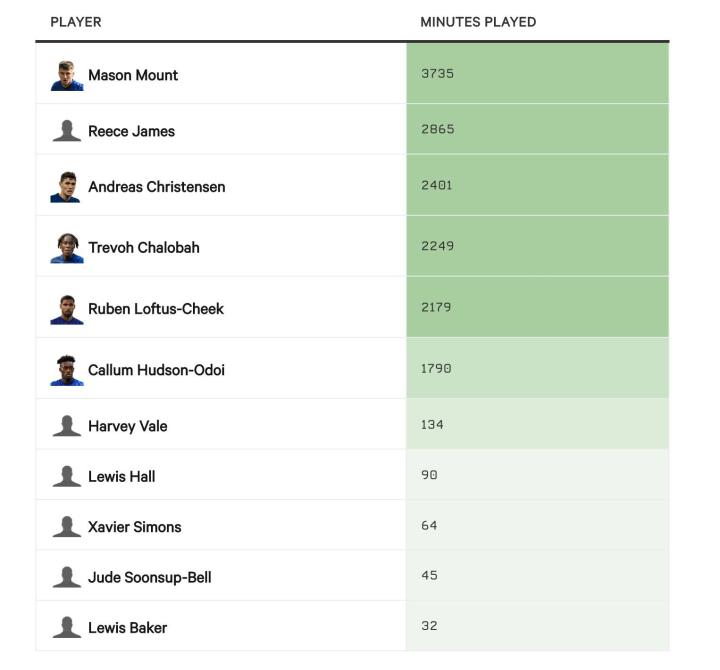The width and height of the screenshot is (720, 670).
Task: Click Reece James's placeholder avatar icon
Action: tap(67, 131)
